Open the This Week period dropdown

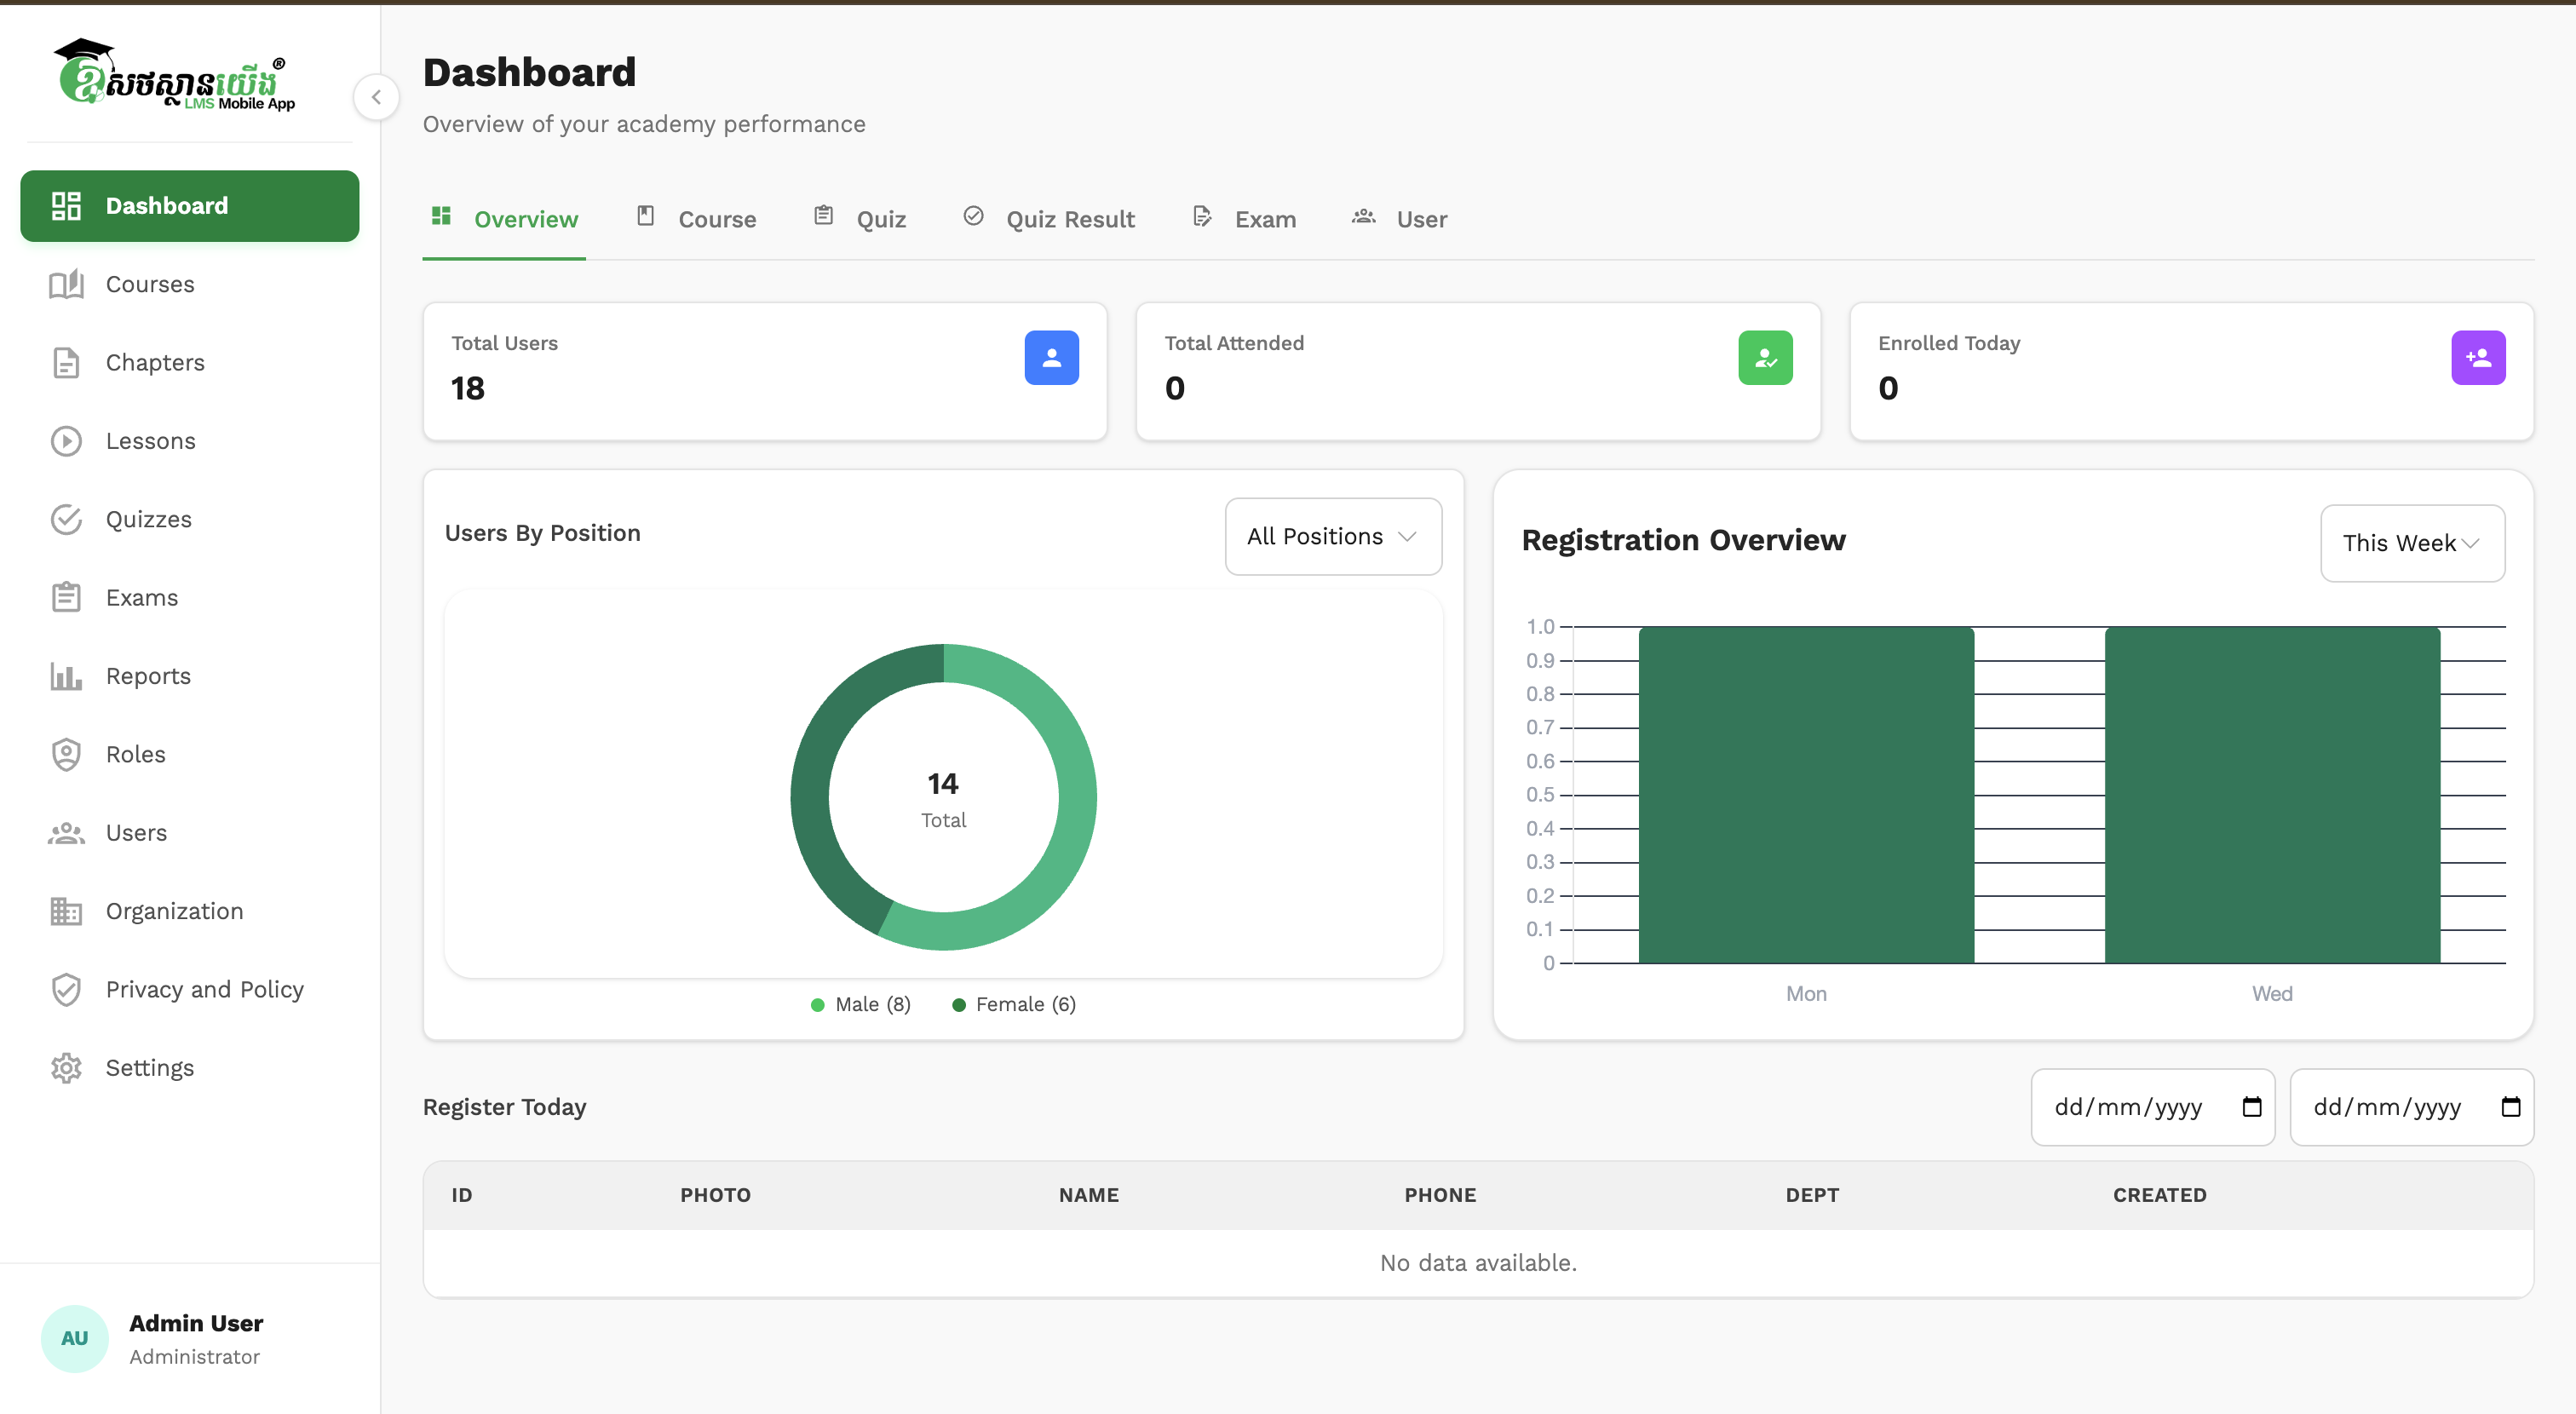click(x=2411, y=543)
